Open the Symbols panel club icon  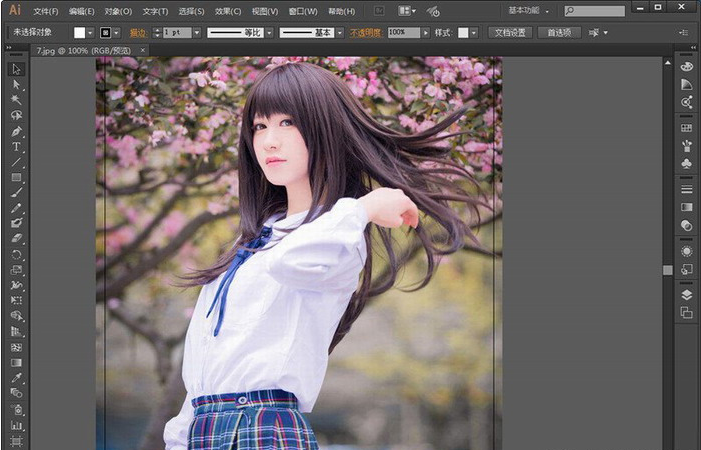[686, 163]
